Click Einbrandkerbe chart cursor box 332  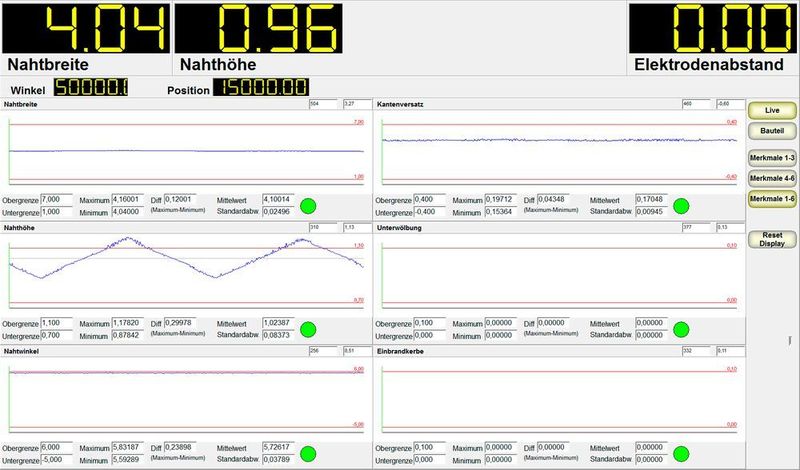pyautogui.click(x=696, y=351)
